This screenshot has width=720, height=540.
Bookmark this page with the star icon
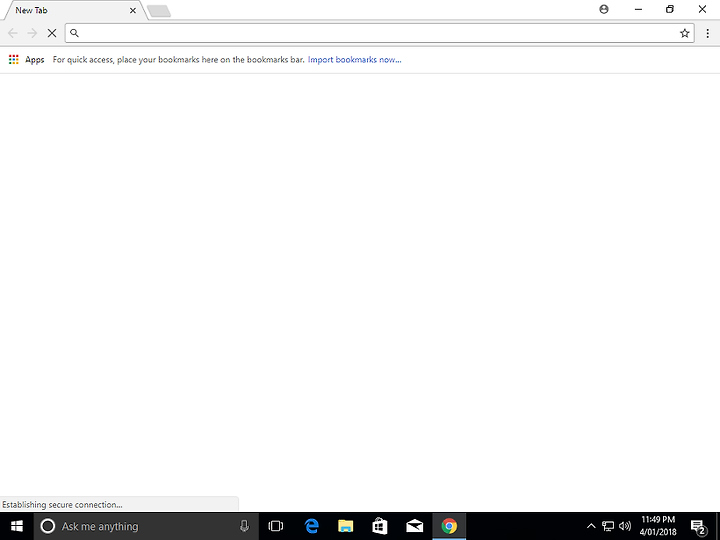pyautogui.click(x=685, y=33)
